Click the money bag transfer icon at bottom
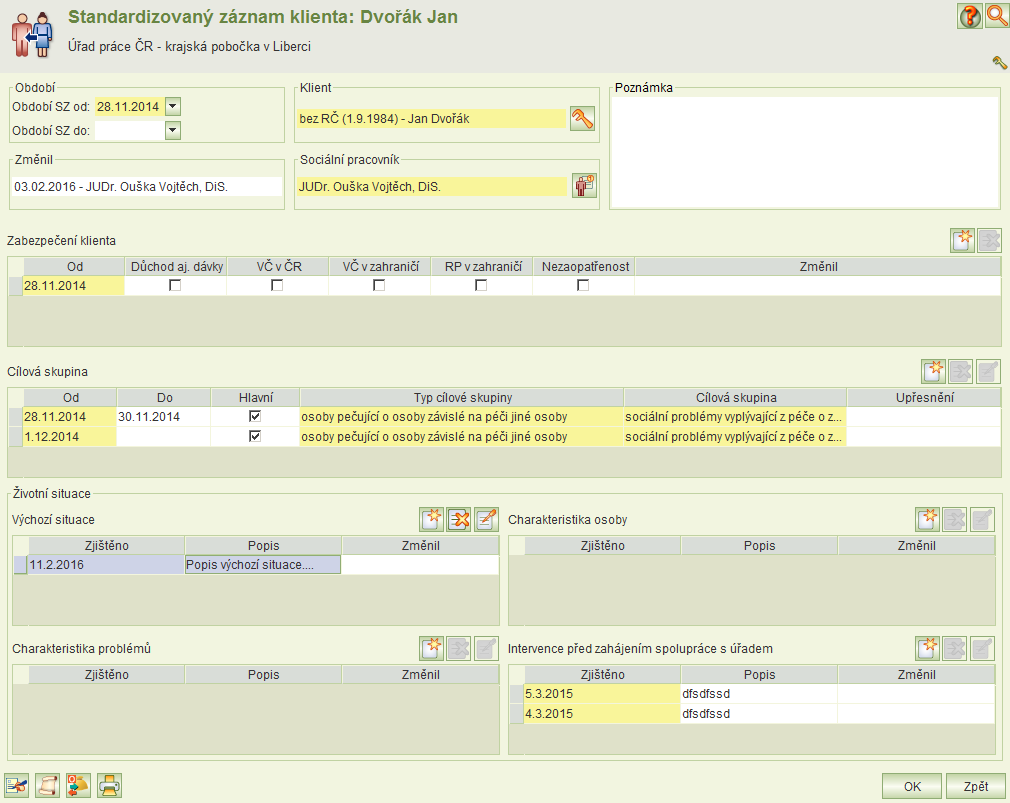 (79, 786)
